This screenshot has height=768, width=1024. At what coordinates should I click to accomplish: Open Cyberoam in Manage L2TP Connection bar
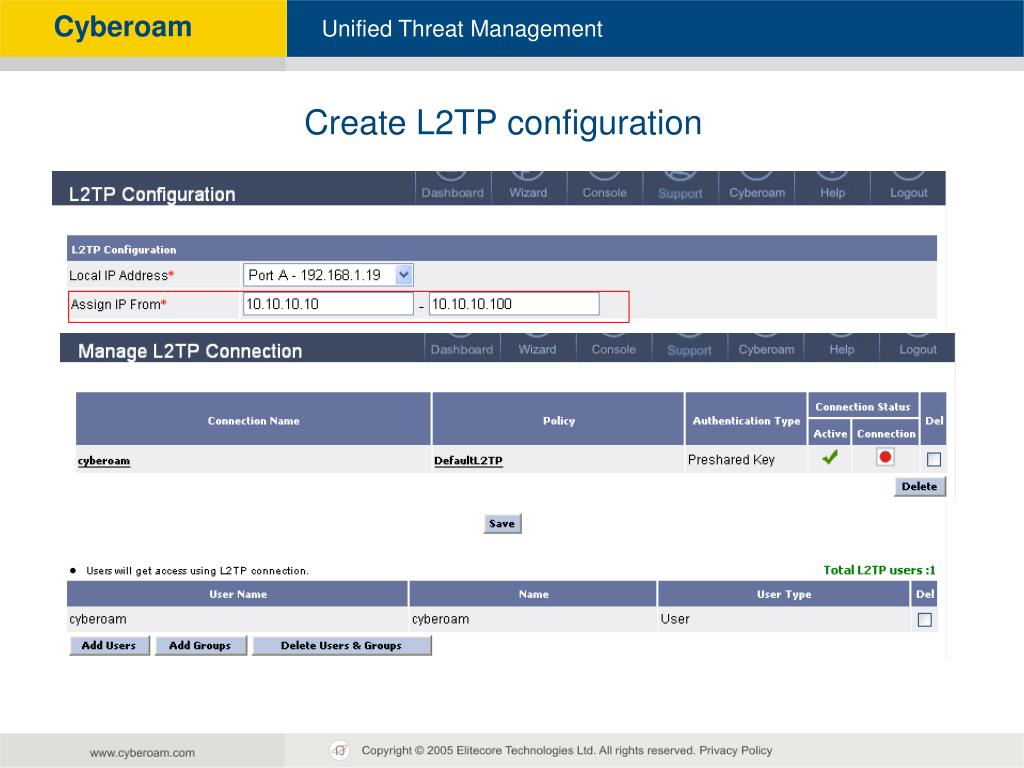point(766,348)
